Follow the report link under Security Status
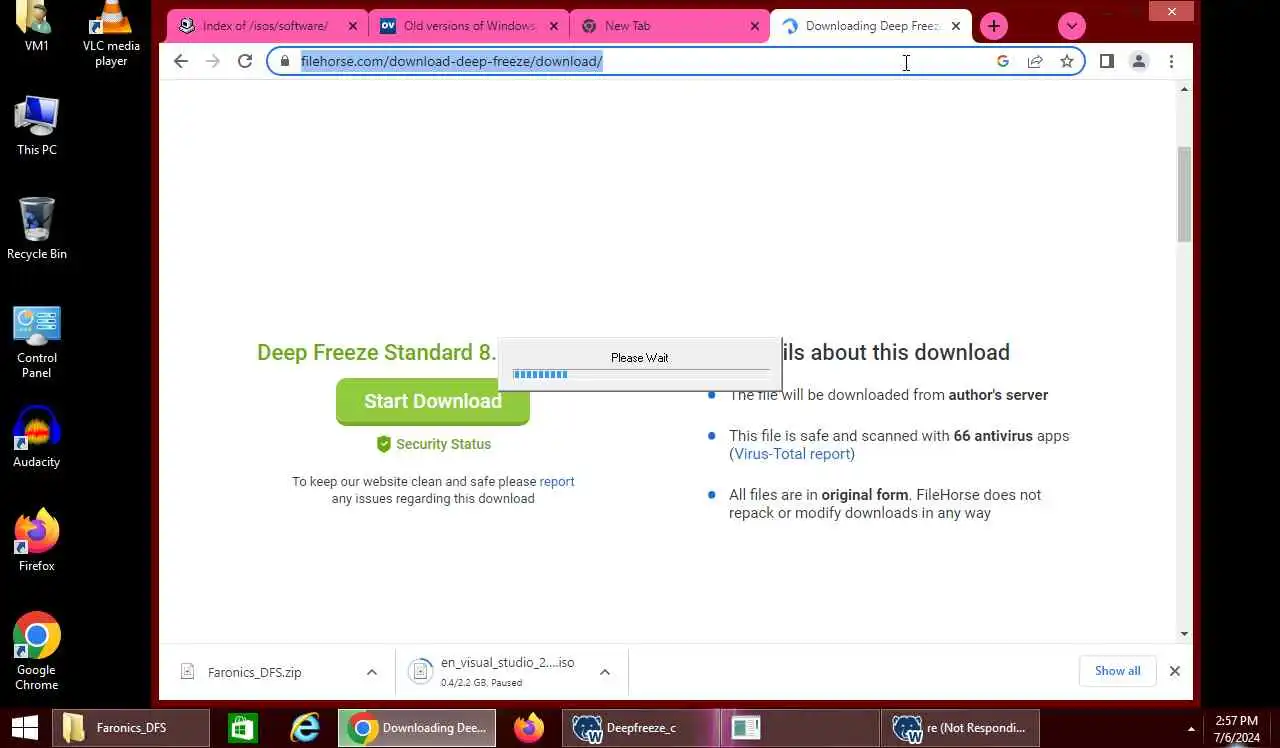 tap(557, 481)
